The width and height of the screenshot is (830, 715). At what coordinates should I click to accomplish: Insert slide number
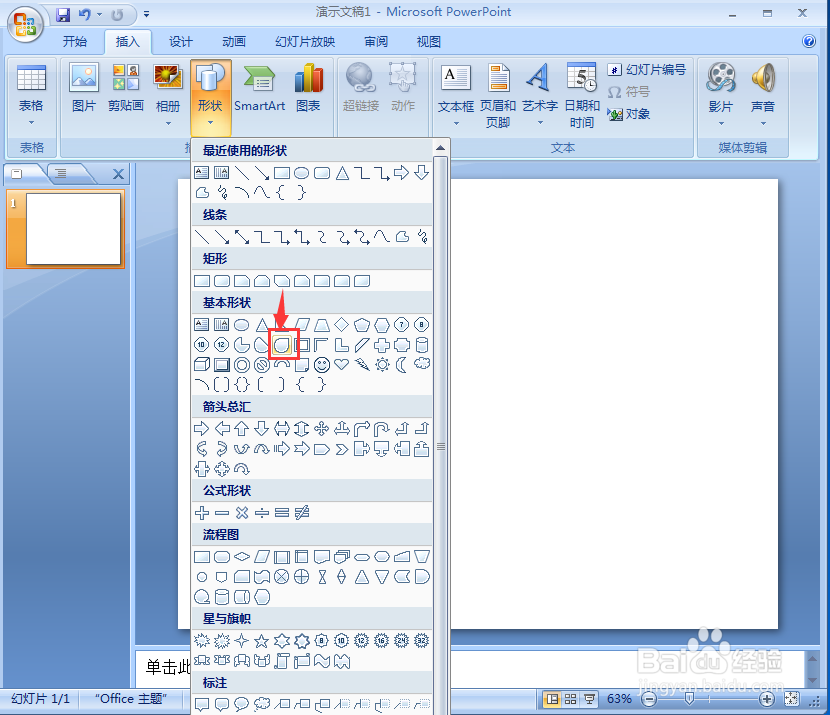tap(647, 69)
